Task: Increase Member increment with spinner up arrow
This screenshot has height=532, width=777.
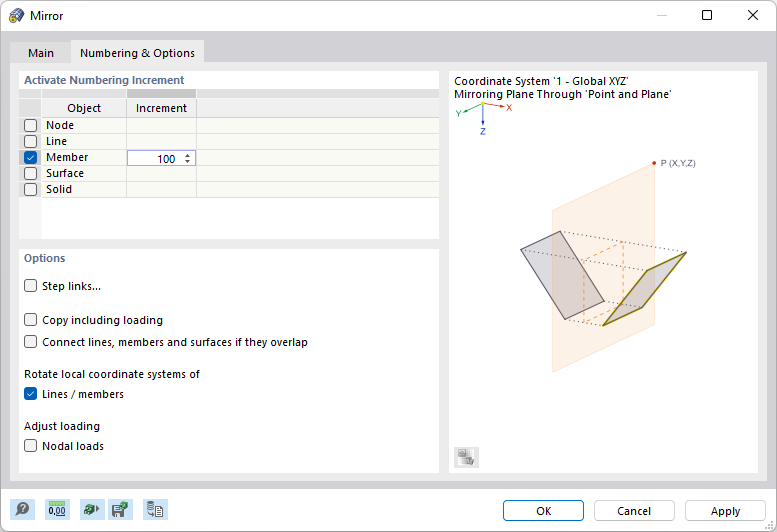Action: coord(187,155)
